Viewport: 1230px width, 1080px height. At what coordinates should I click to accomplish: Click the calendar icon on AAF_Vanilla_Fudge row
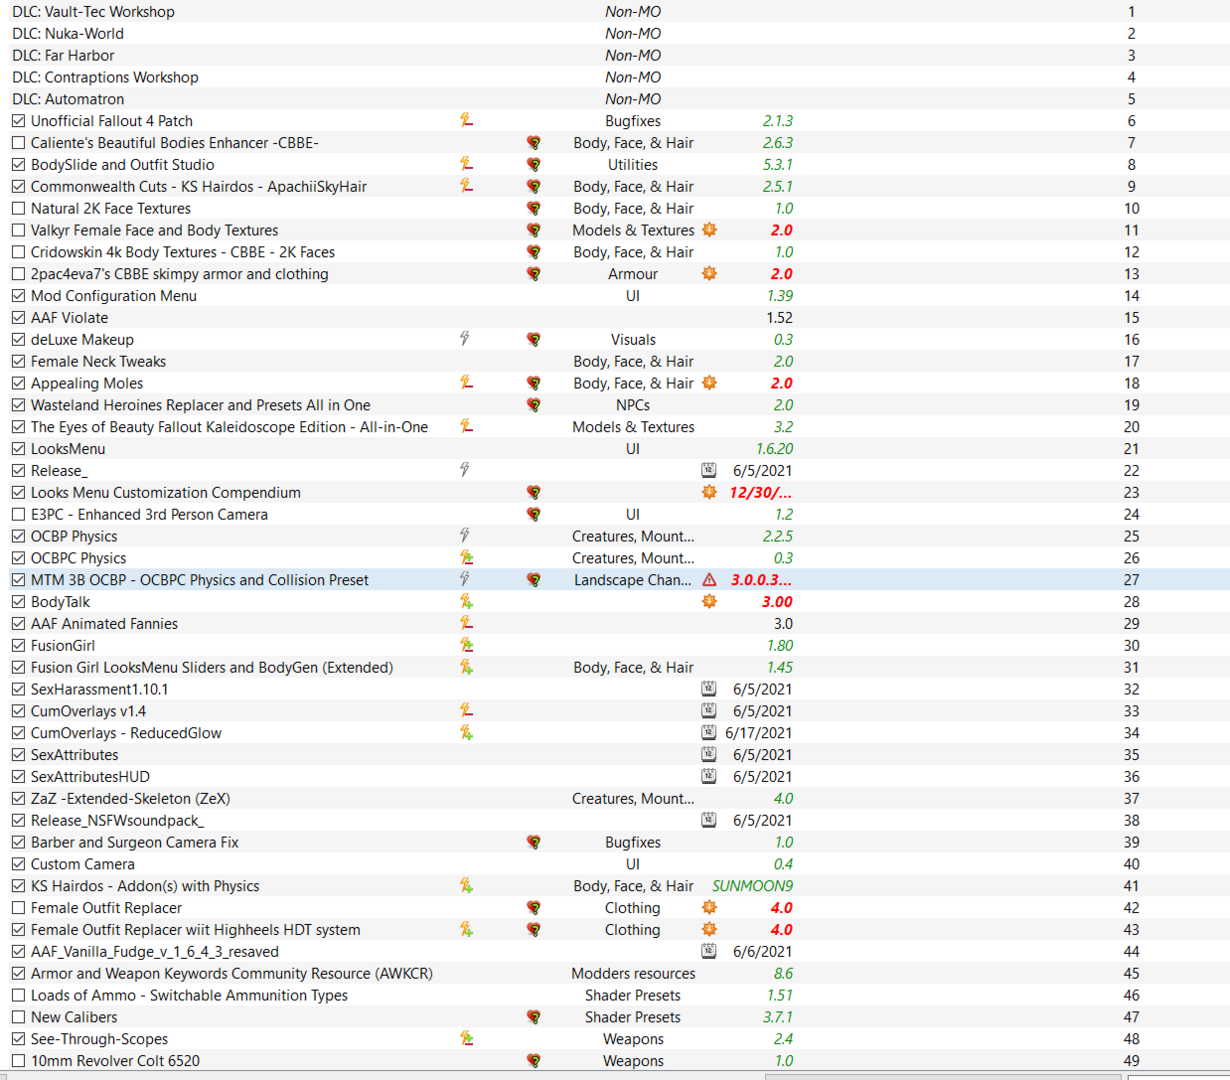(709, 951)
